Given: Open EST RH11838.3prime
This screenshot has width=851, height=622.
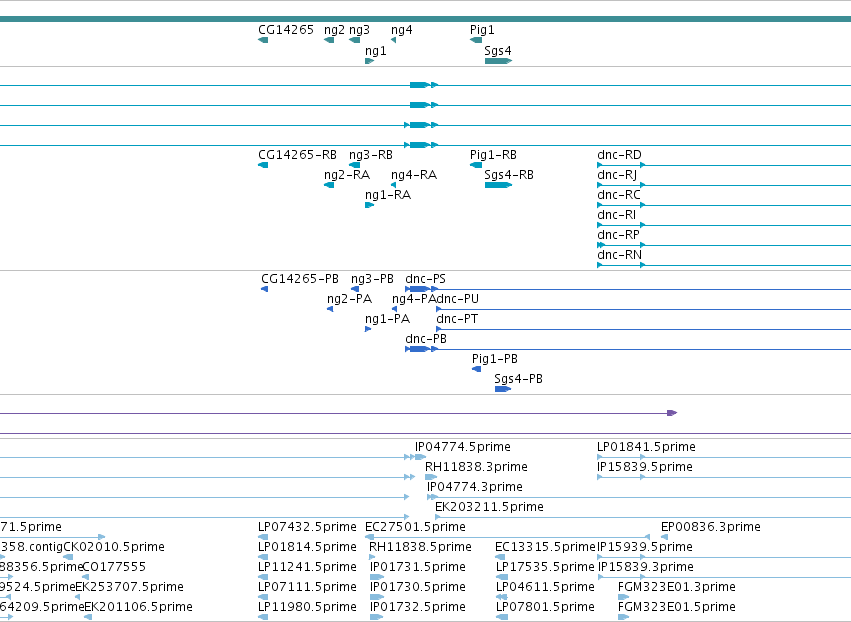Looking at the screenshot, I should [x=476, y=467].
